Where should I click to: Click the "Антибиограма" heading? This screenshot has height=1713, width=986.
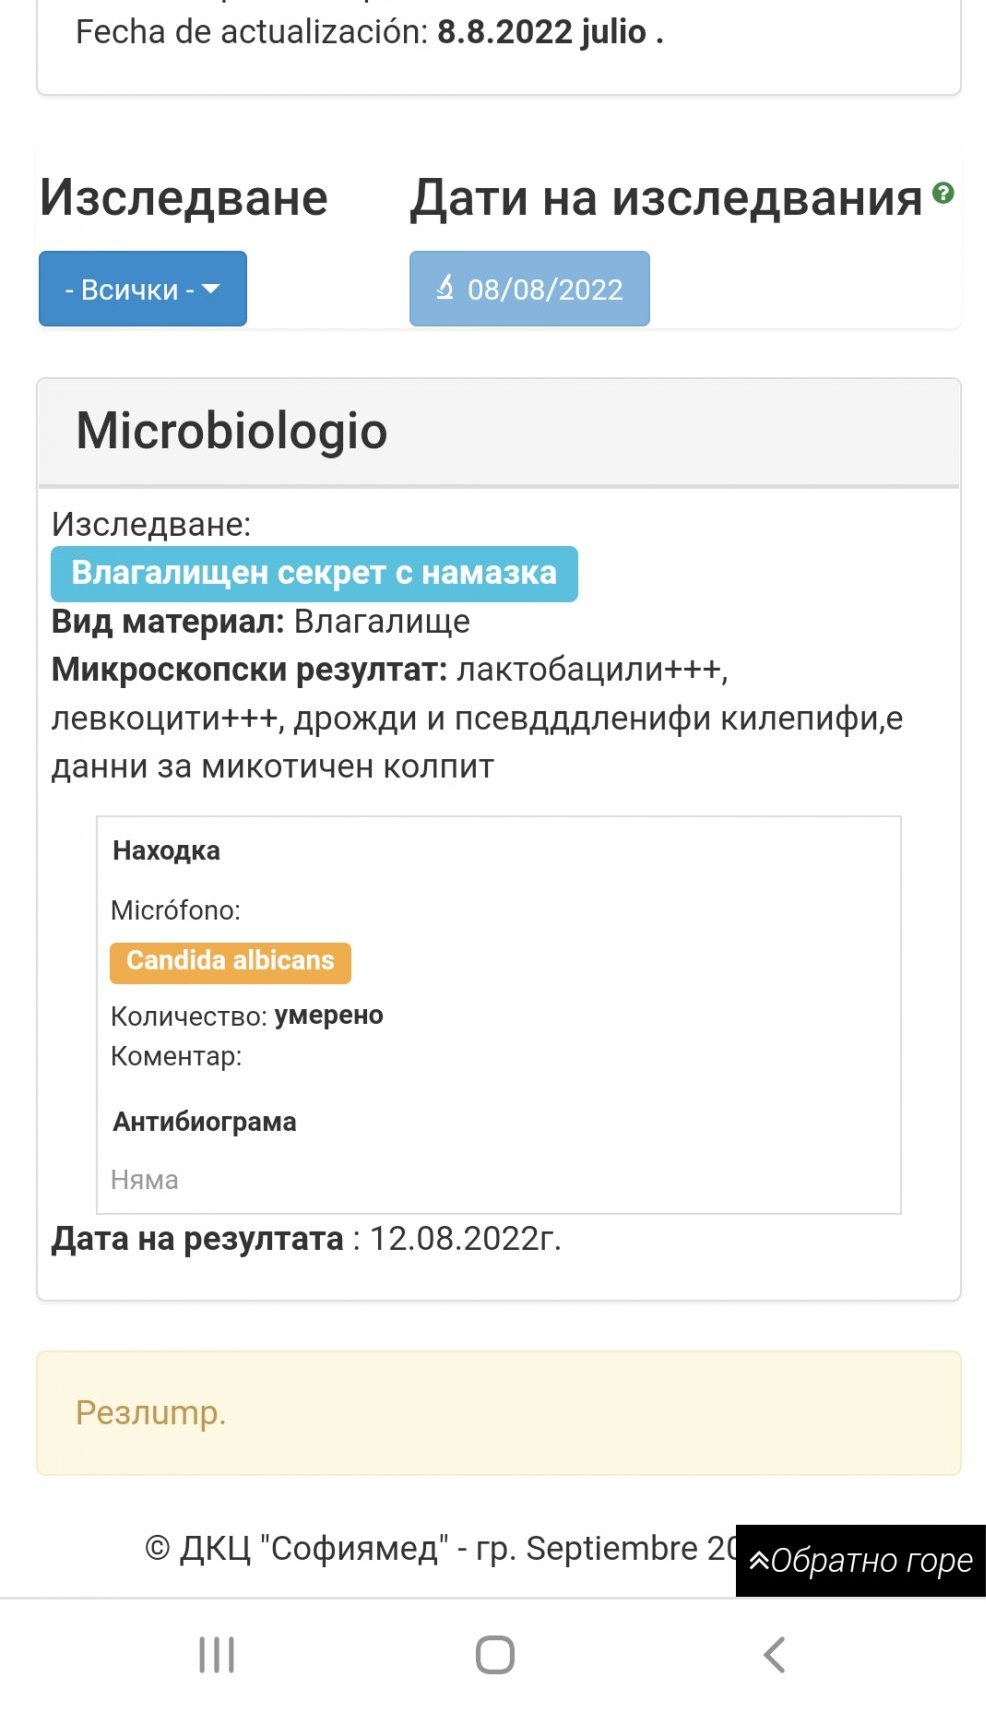204,1122
